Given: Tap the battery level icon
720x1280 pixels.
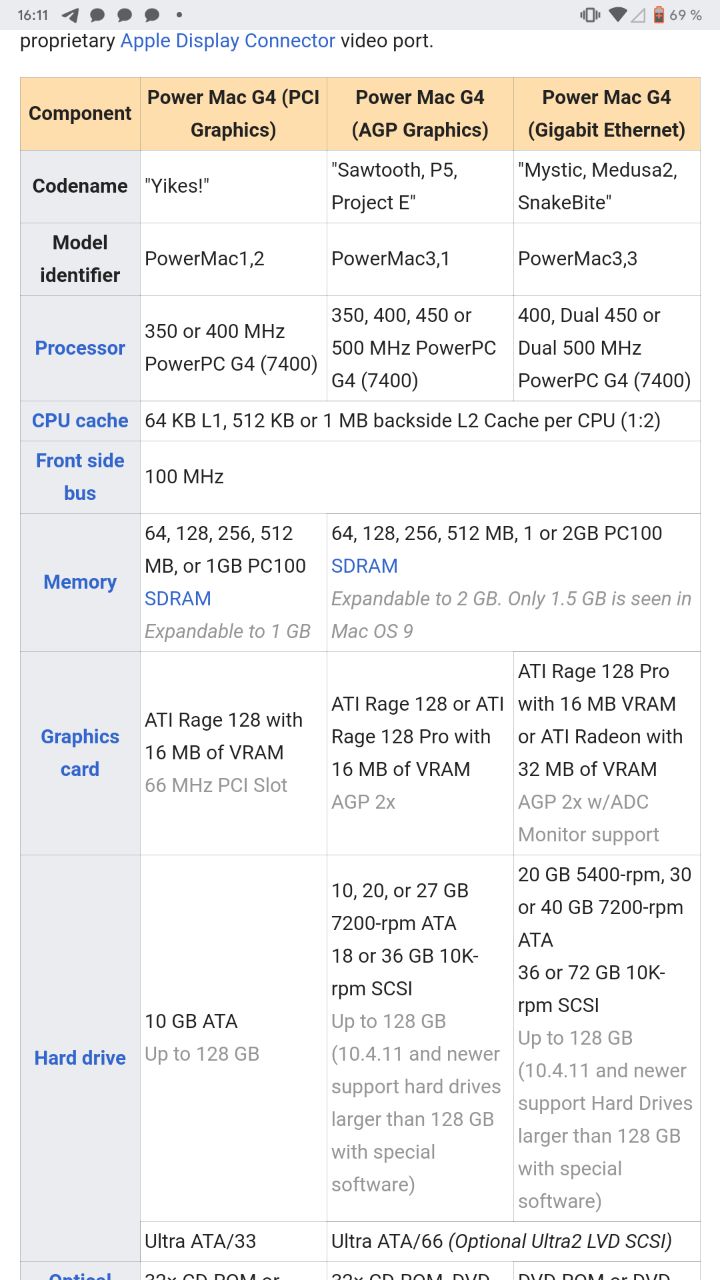Looking at the screenshot, I should (659, 15).
